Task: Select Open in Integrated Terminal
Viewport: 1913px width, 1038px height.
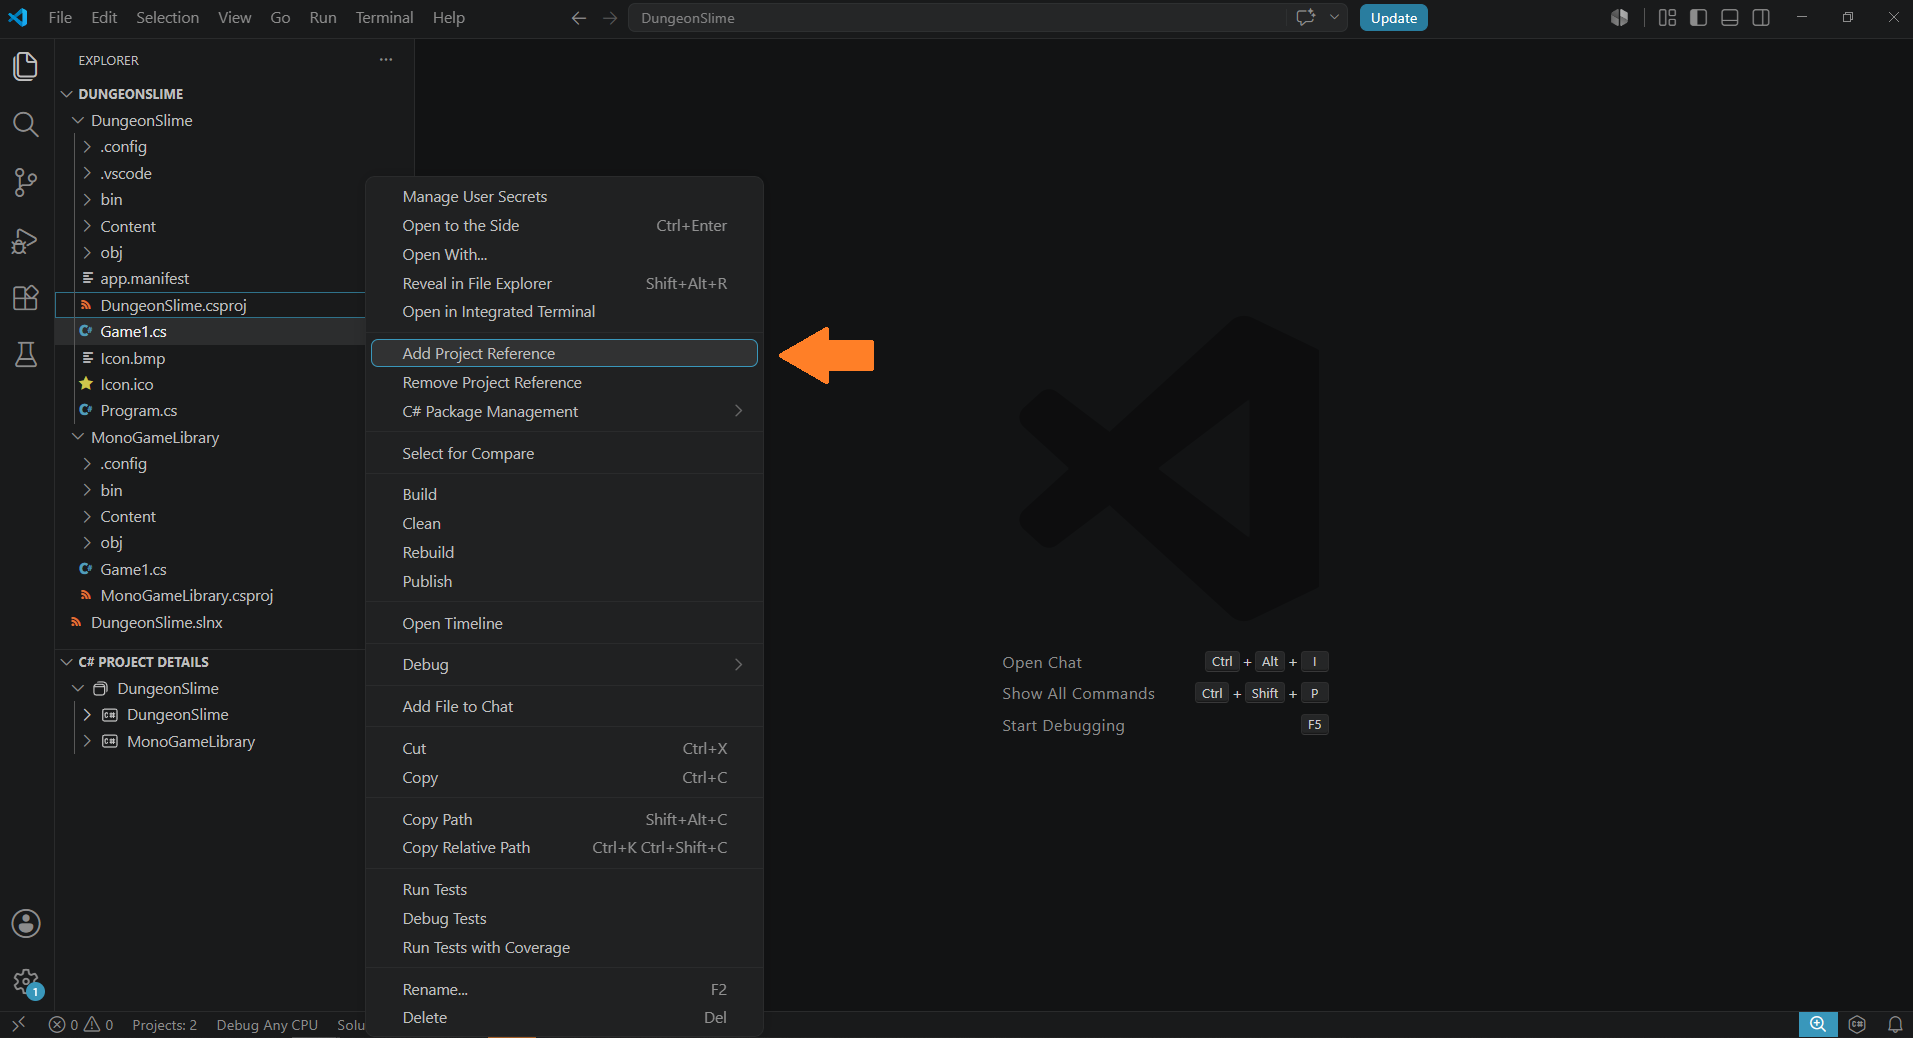Action: click(x=564, y=311)
